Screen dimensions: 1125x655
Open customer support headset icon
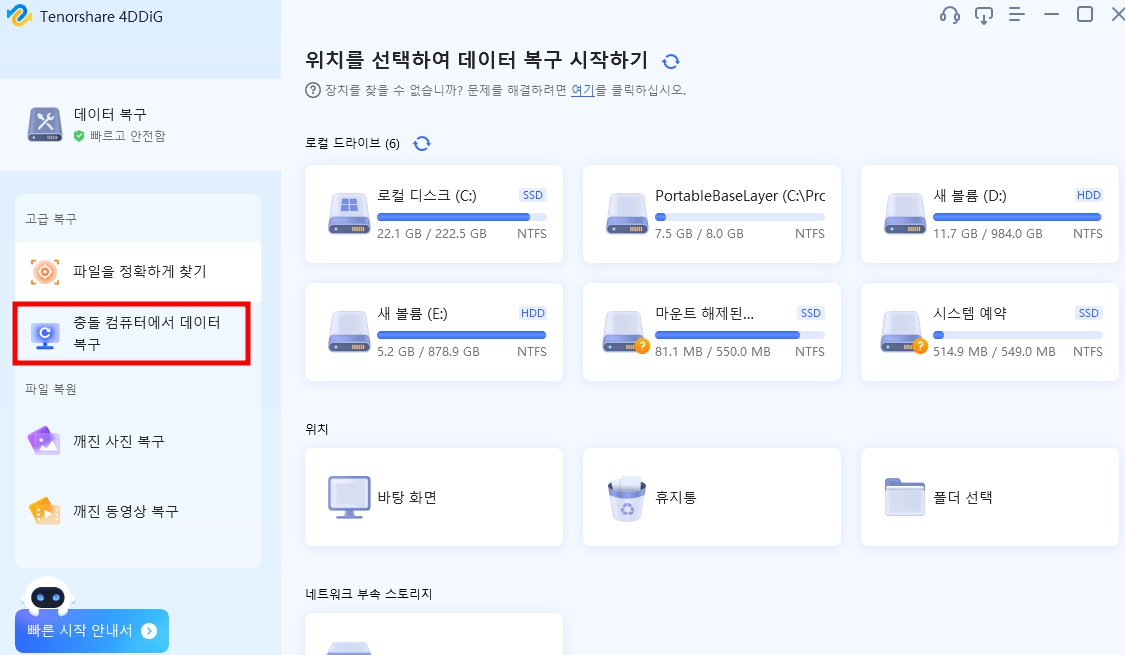coord(949,15)
